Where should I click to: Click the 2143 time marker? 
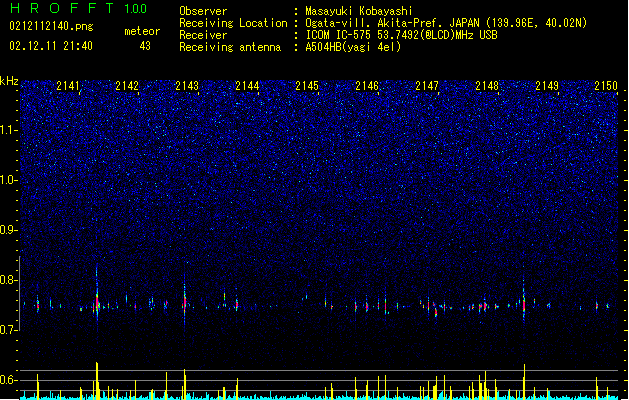187,86
